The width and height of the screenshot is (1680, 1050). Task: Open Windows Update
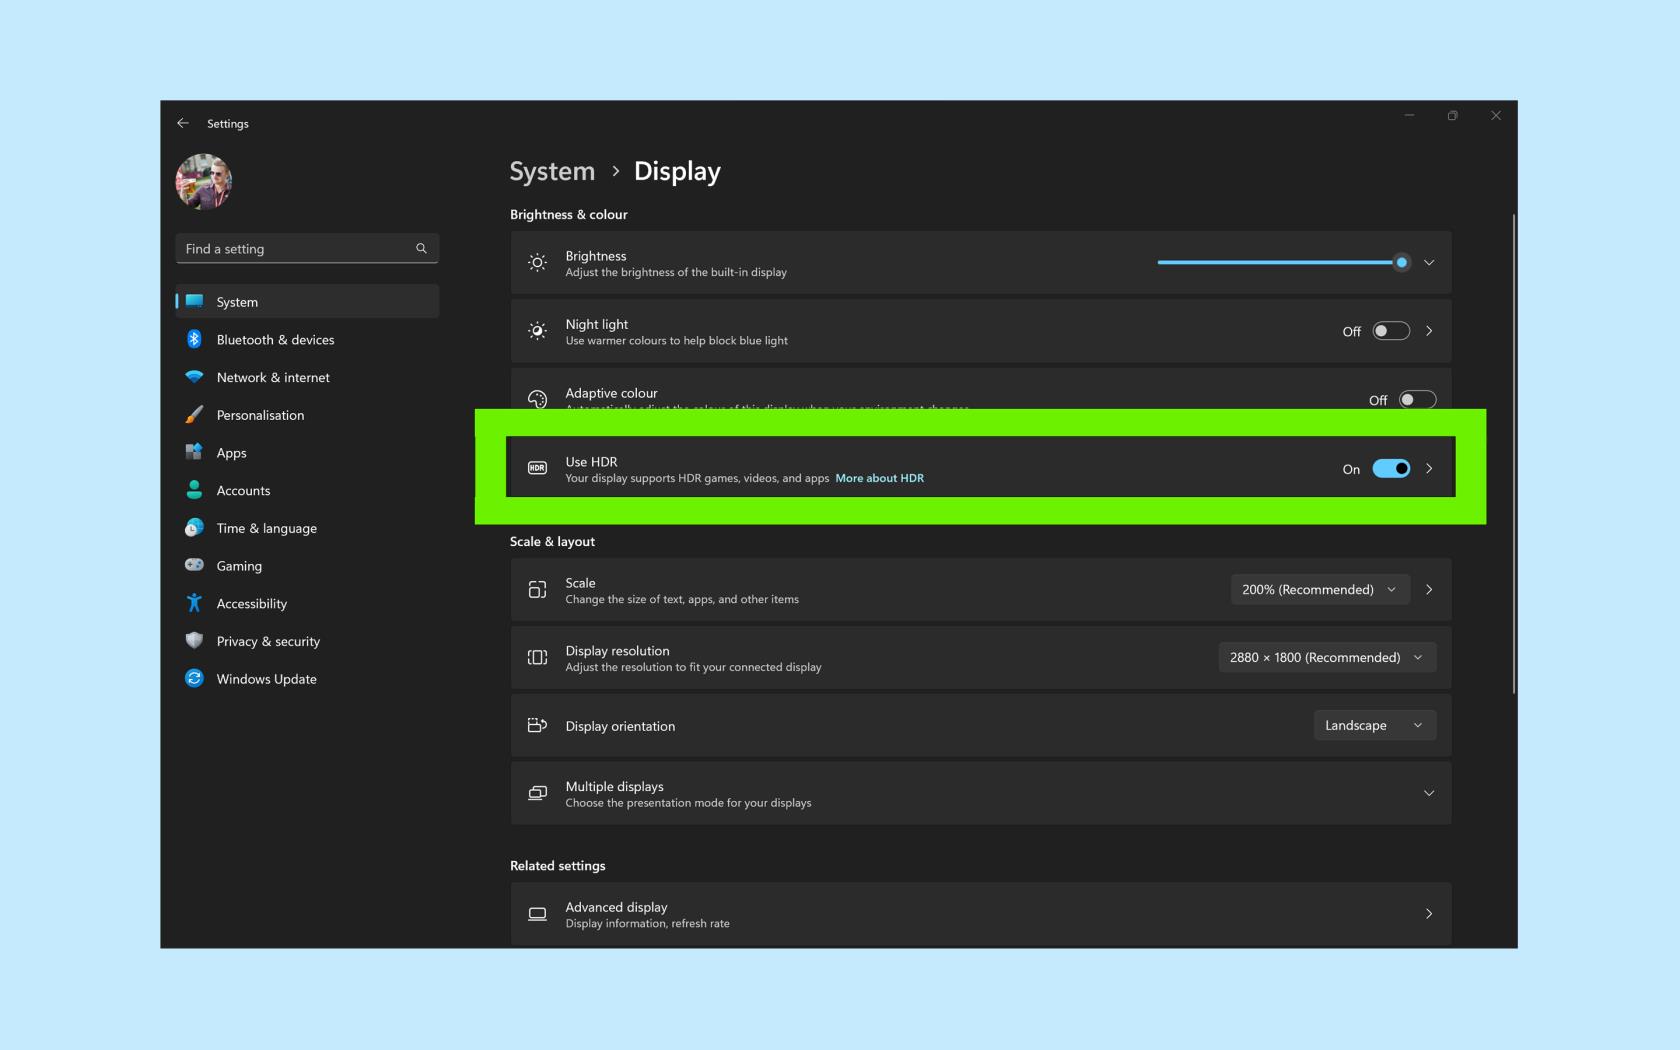click(x=307, y=678)
